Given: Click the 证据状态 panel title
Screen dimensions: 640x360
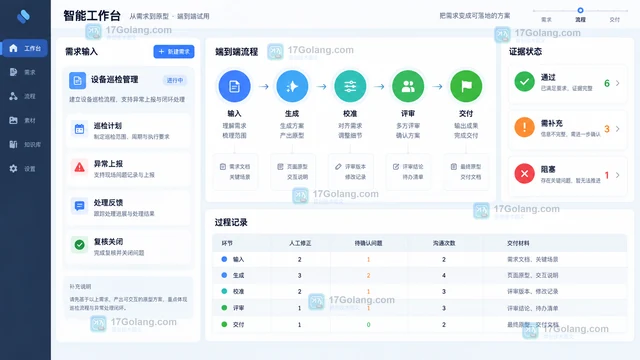Looking at the screenshot, I should click(525, 51).
